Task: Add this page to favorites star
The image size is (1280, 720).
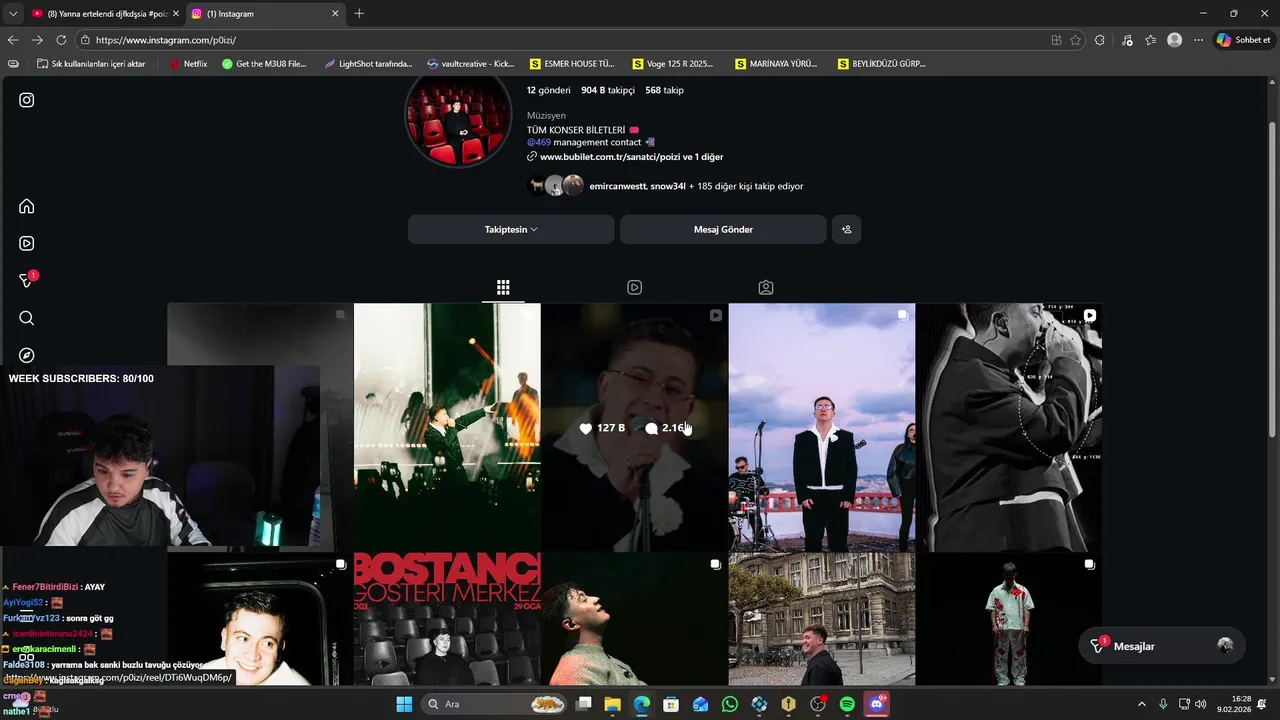Action: (x=1075, y=40)
